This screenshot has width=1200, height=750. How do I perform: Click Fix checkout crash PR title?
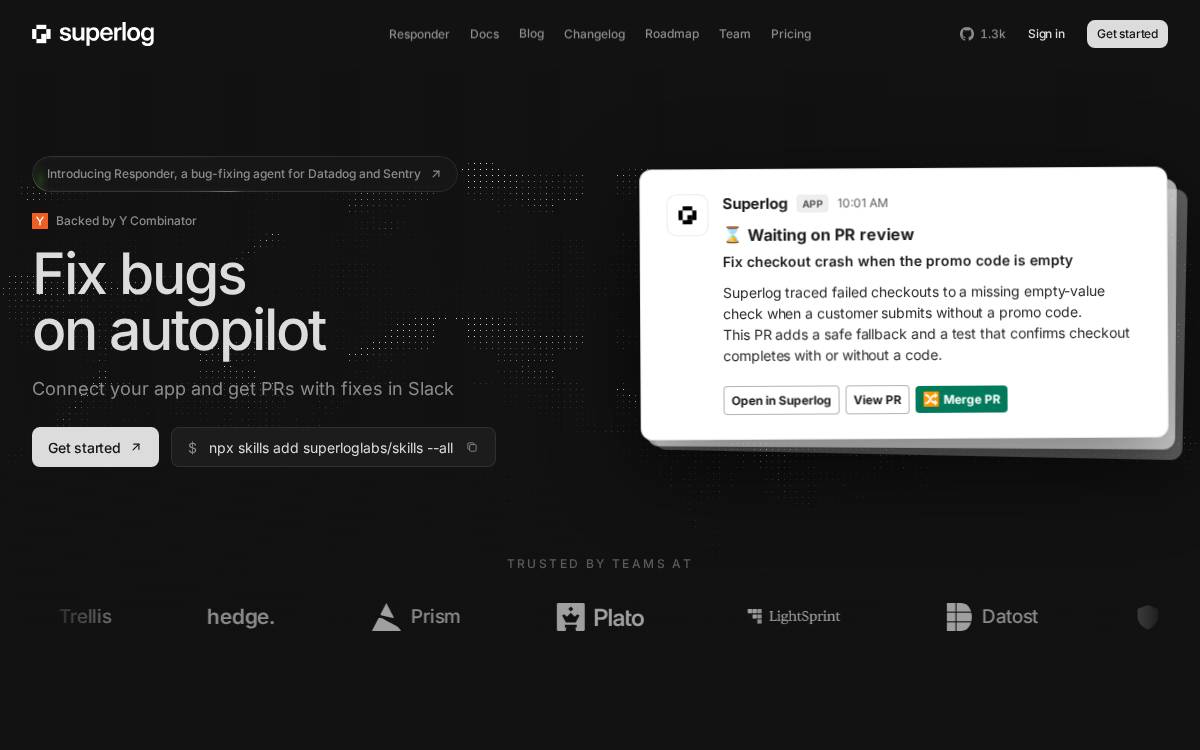click(897, 261)
